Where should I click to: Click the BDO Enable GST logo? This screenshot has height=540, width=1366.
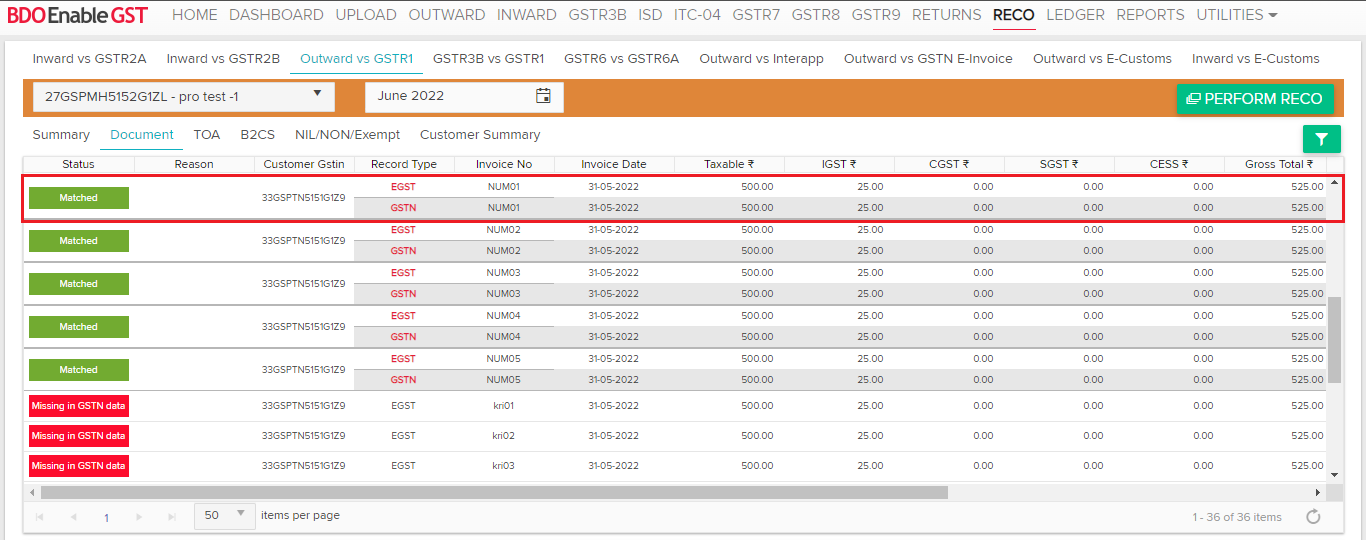pyautogui.click(x=78, y=15)
